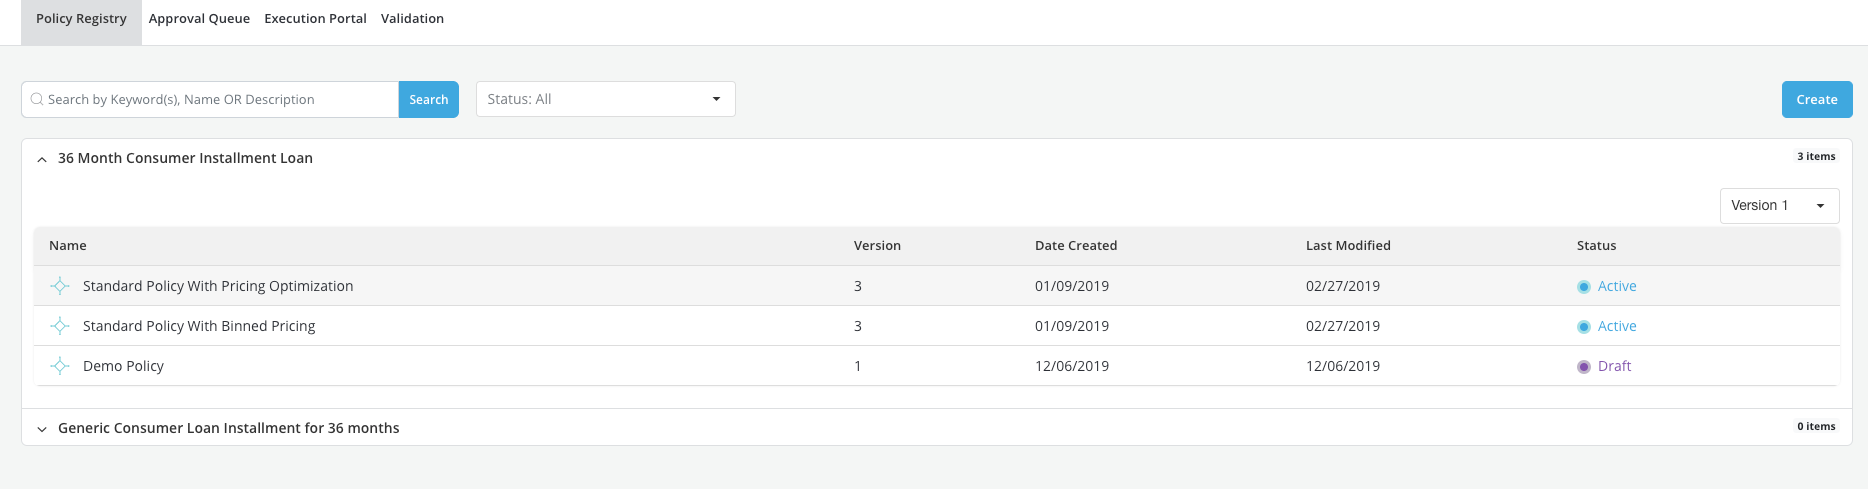Click policy icon beside Standard Policy With Binned Pricing
The height and width of the screenshot is (489, 1868).
point(60,326)
